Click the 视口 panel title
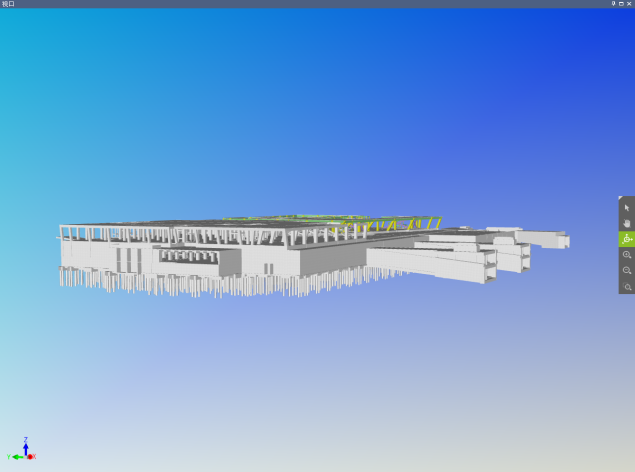The height and width of the screenshot is (472, 635). coord(8,4)
